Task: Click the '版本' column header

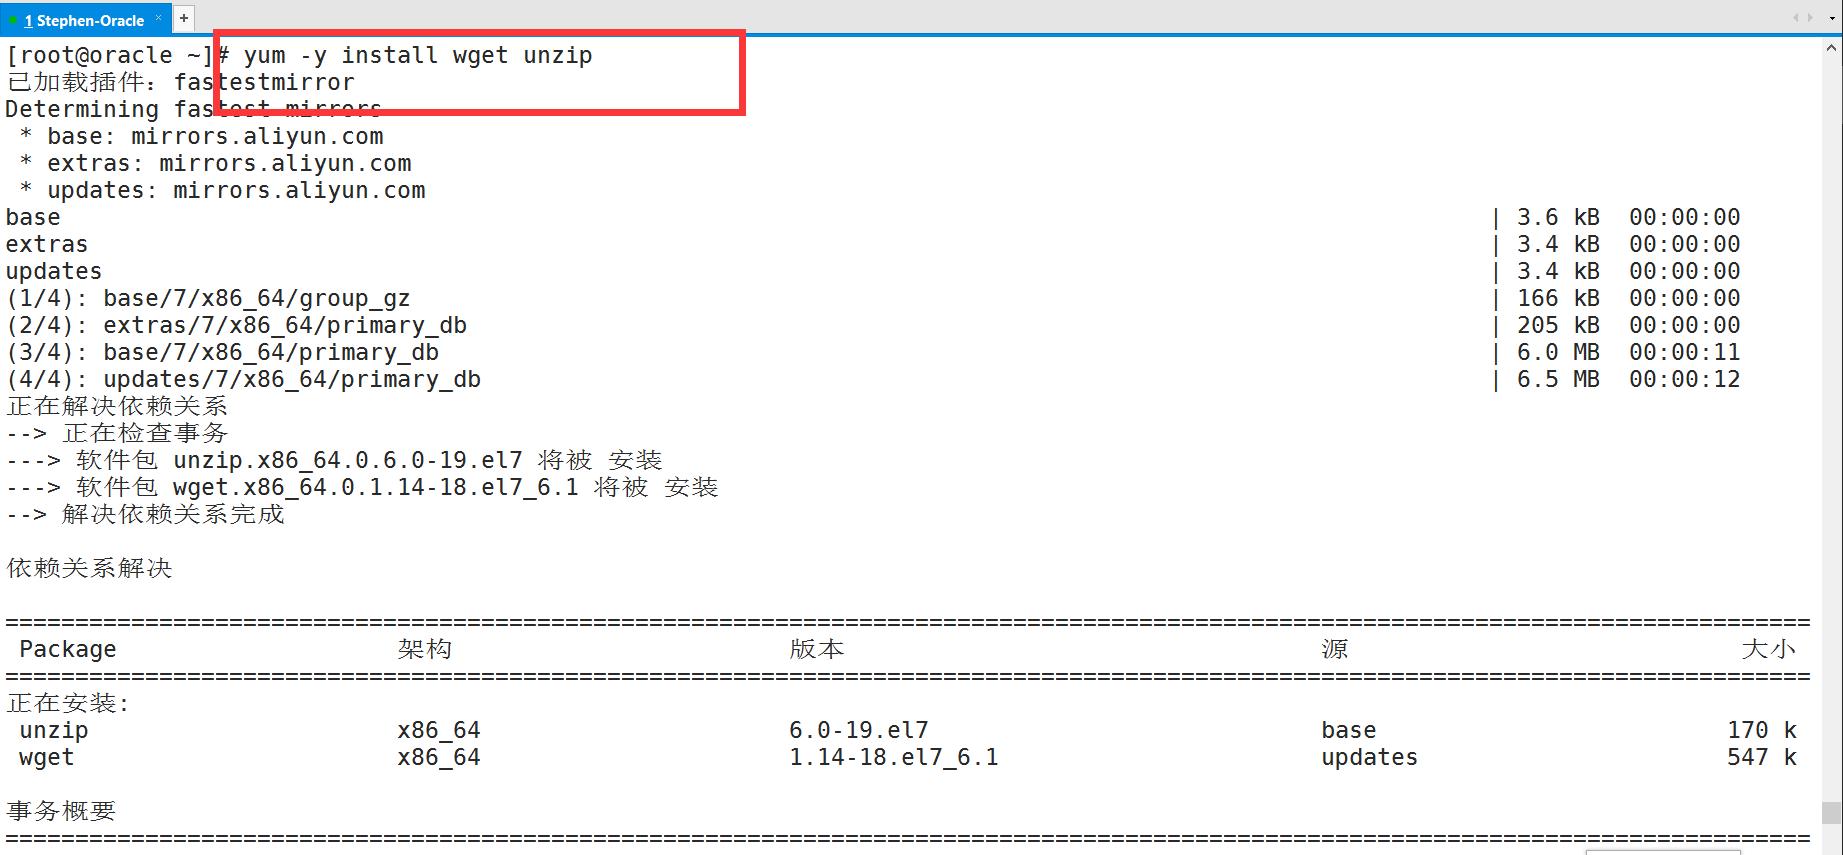Action: tap(817, 649)
